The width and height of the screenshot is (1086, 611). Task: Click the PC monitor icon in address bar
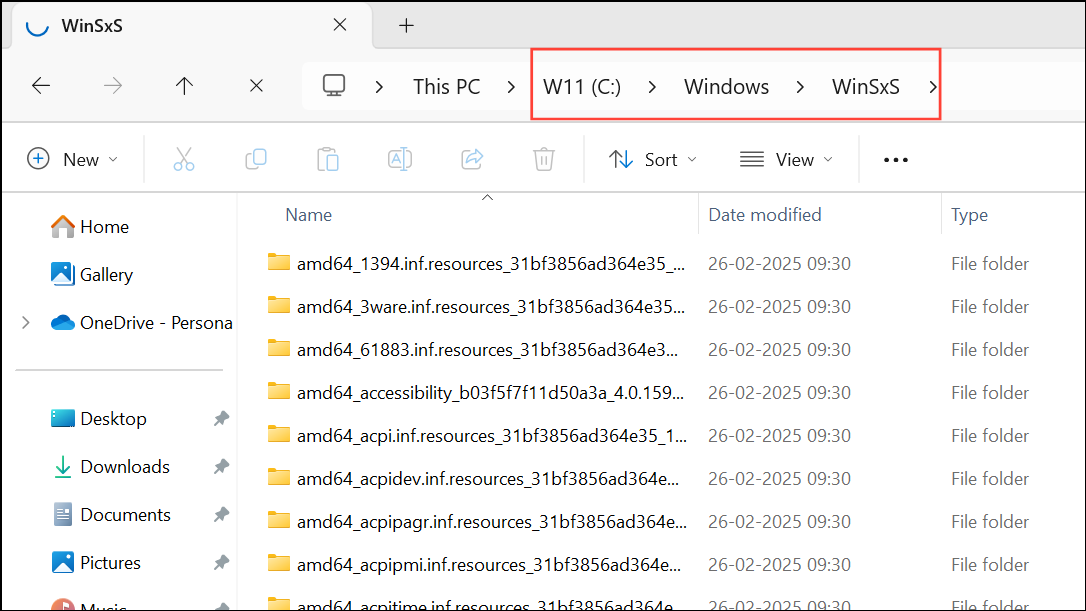[334, 86]
